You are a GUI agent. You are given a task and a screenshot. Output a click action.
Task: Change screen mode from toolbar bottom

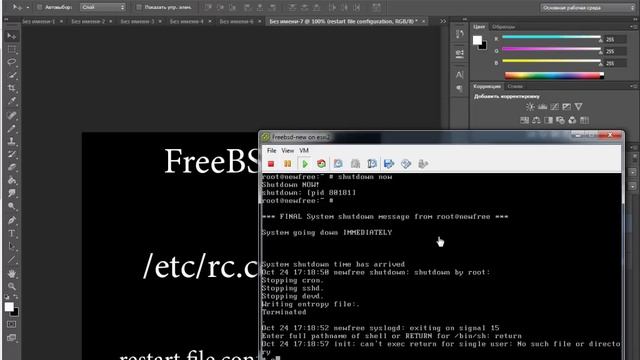pyautogui.click(x=11, y=338)
